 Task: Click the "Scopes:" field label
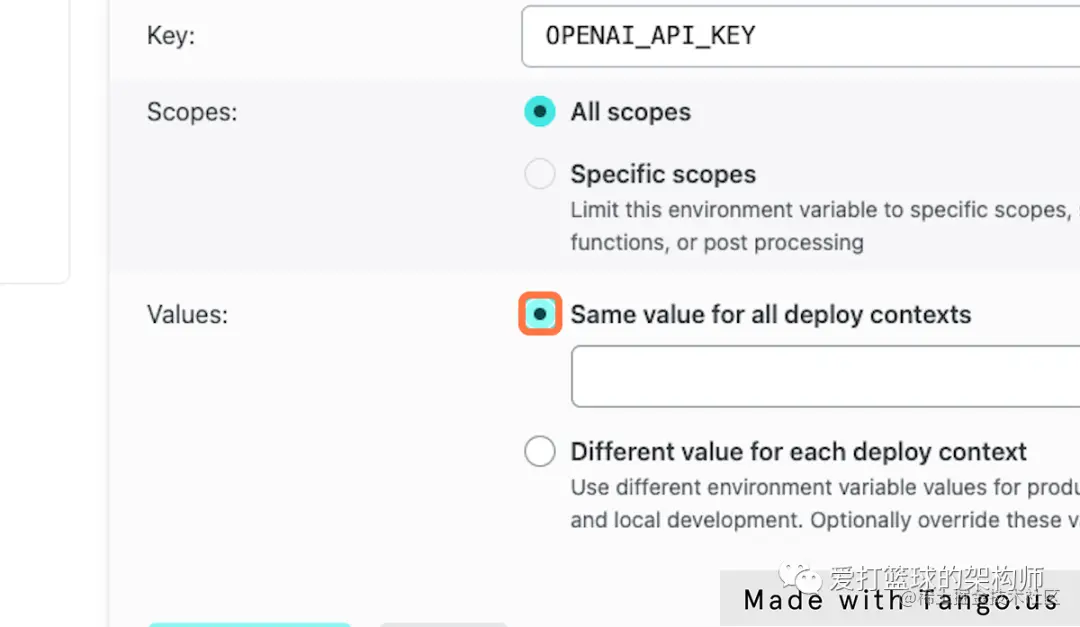(x=192, y=112)
